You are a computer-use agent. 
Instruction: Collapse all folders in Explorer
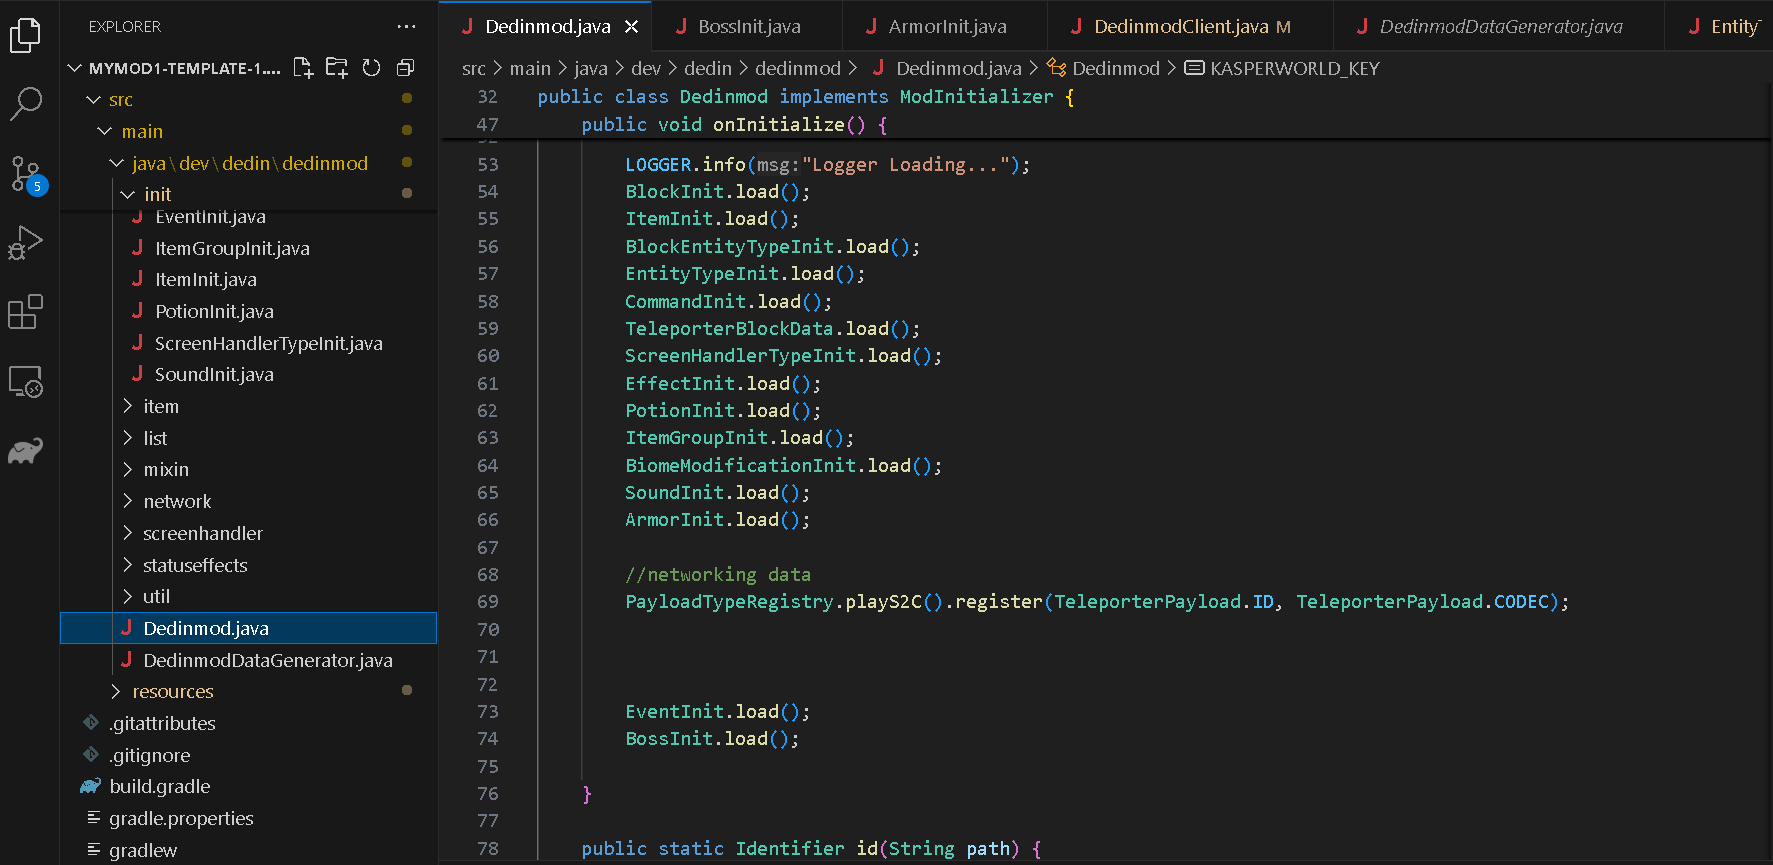405,68
